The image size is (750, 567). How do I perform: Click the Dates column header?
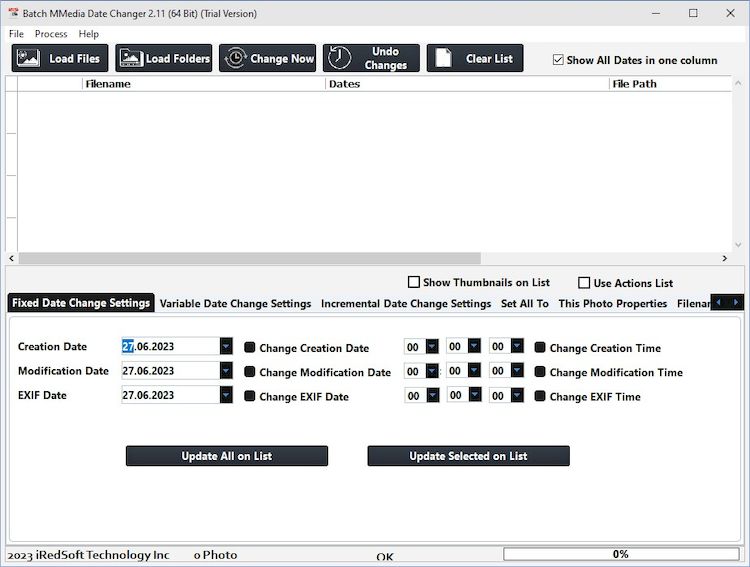pyautogui.click(x=467, y=84)
